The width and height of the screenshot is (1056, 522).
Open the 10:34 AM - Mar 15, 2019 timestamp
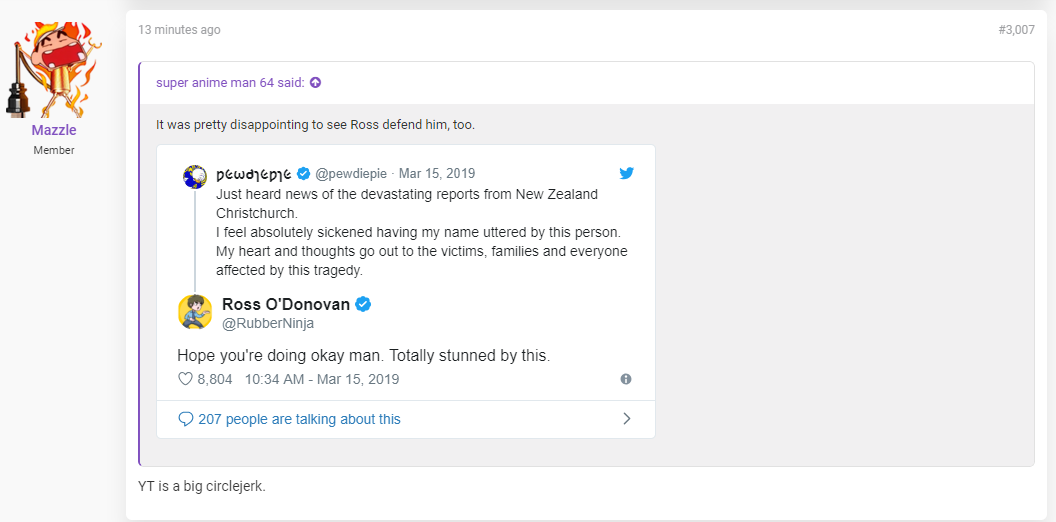(x=322, y=379)
